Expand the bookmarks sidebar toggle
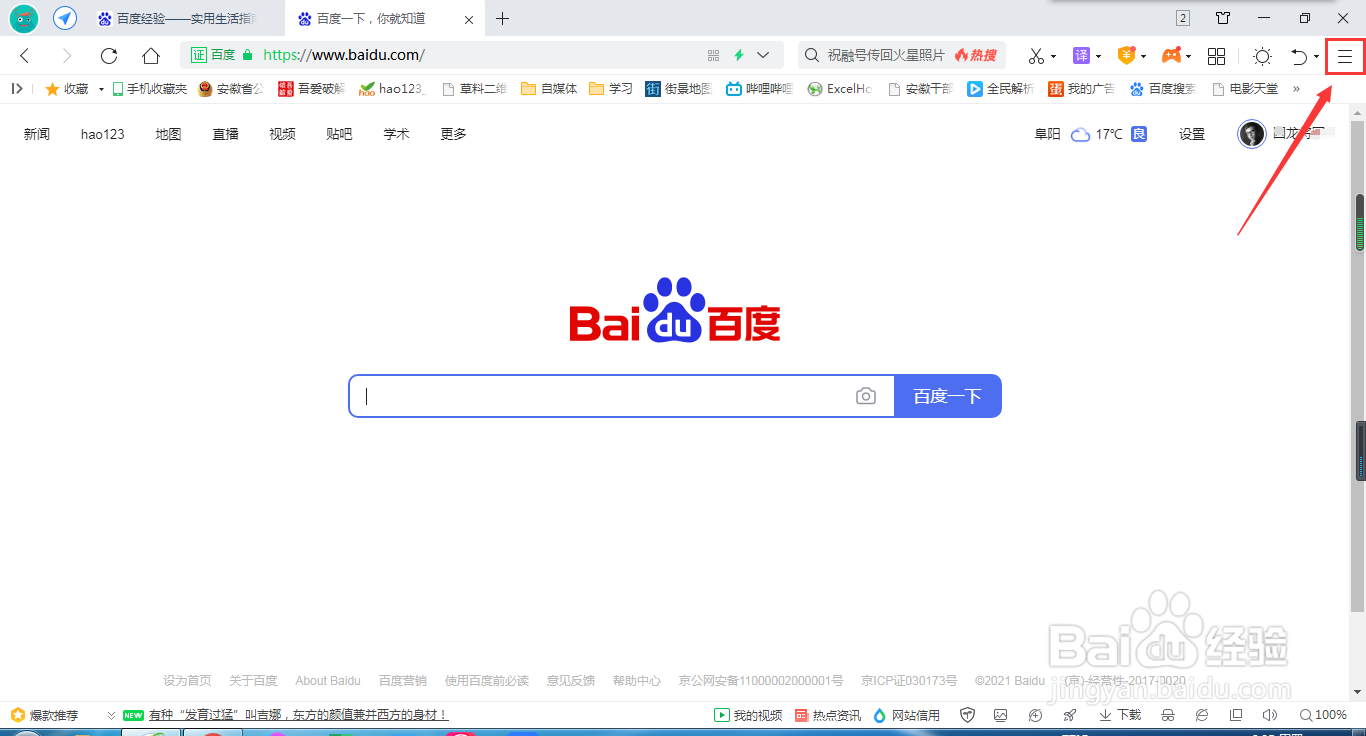This screenshot has width=1366, height=736. coord(17,88)
